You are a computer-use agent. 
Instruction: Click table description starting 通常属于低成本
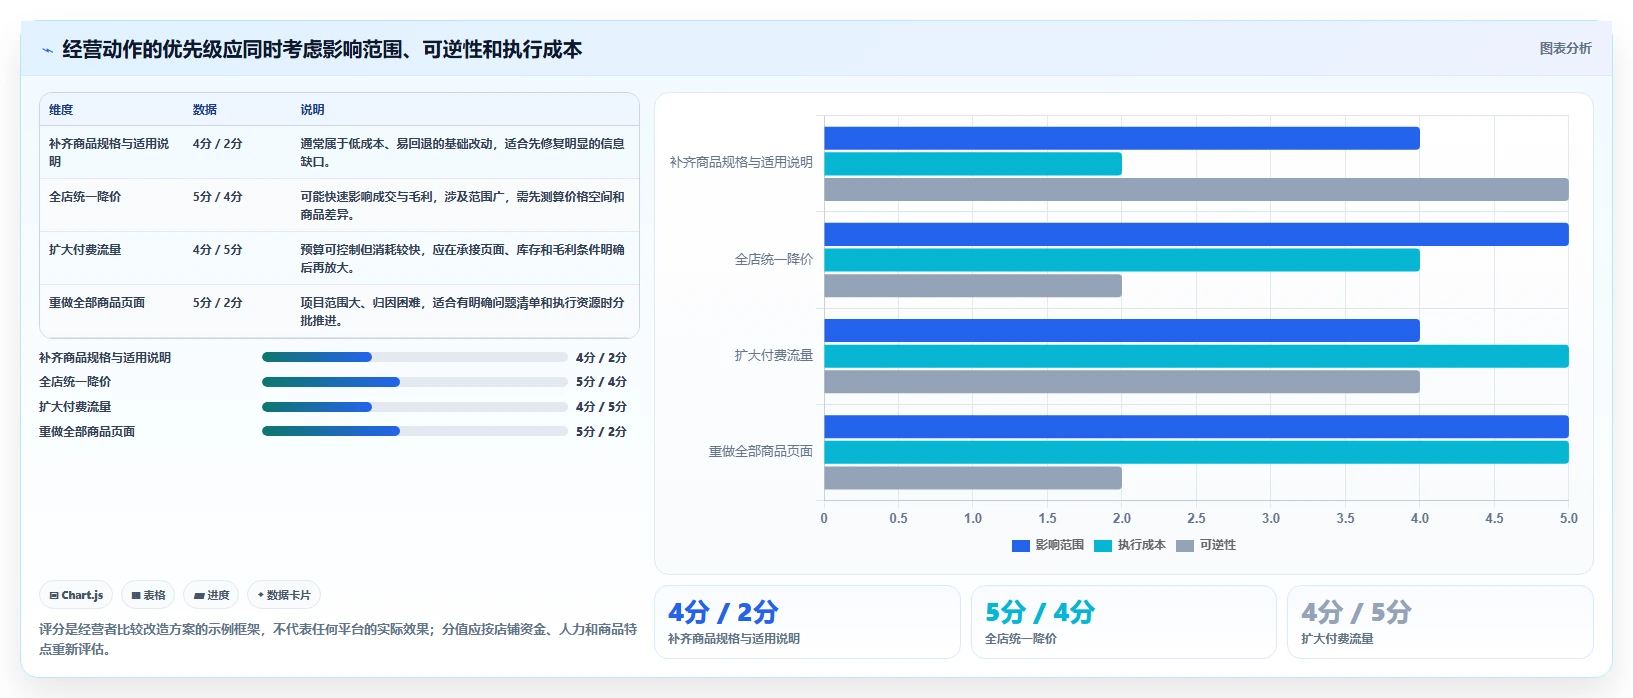(x=462, y=152)
